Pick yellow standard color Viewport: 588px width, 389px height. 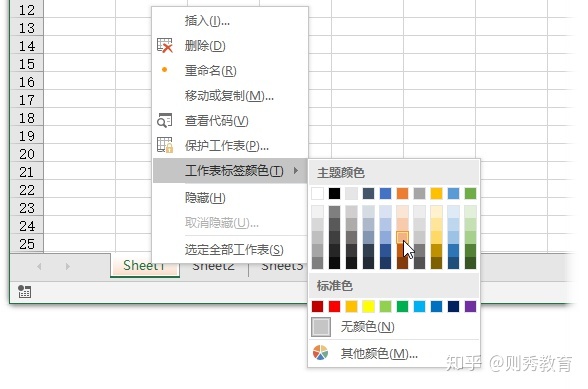(x=369, y=306)
